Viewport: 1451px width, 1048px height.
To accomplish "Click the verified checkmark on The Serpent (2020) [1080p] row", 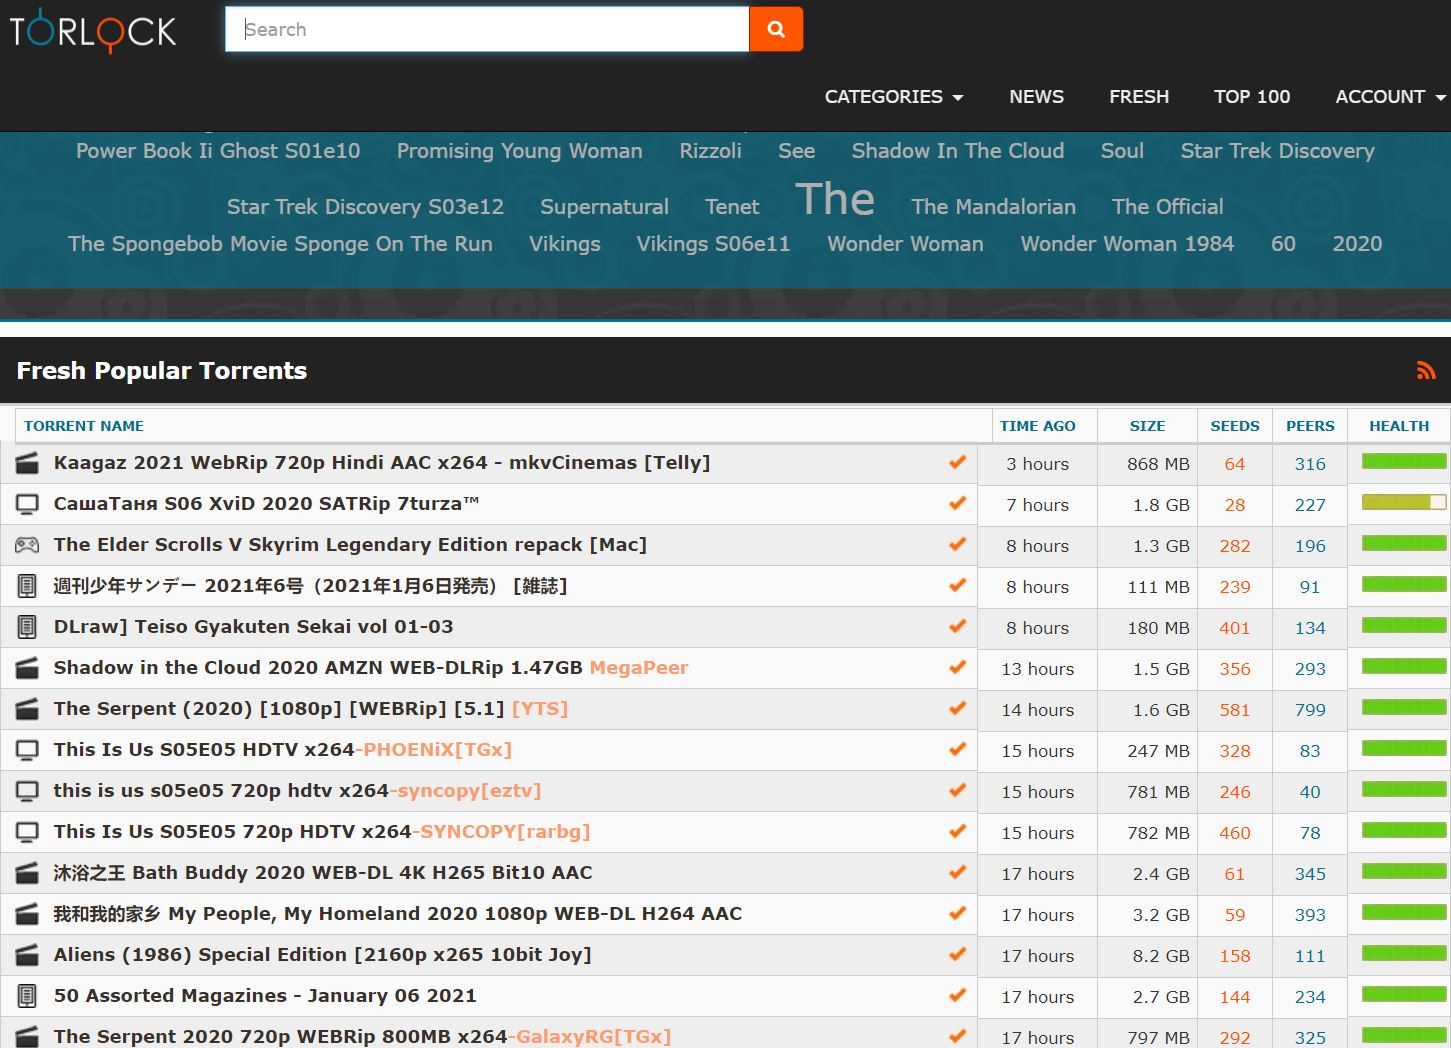I will click(957, 708).
